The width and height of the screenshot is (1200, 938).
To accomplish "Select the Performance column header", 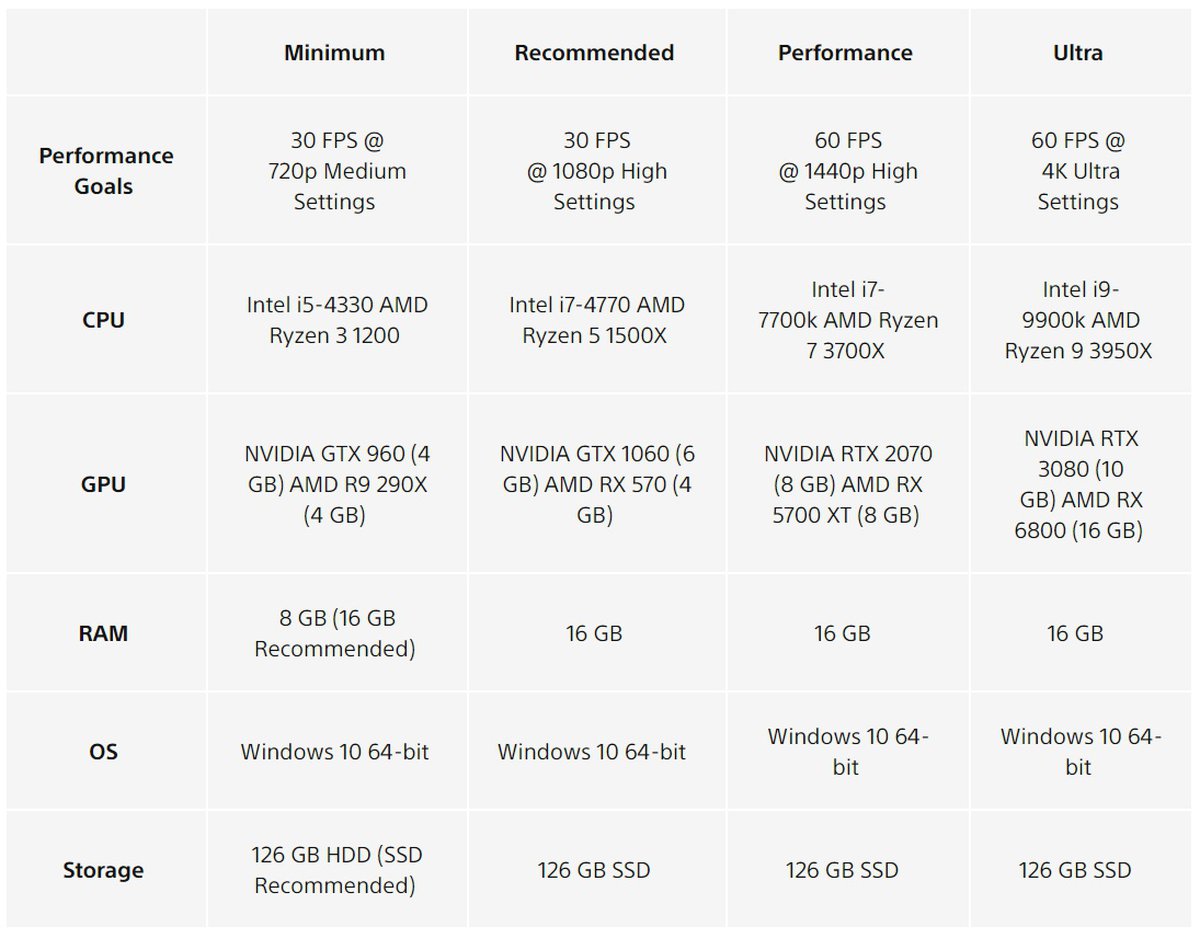I will (845, 53).
